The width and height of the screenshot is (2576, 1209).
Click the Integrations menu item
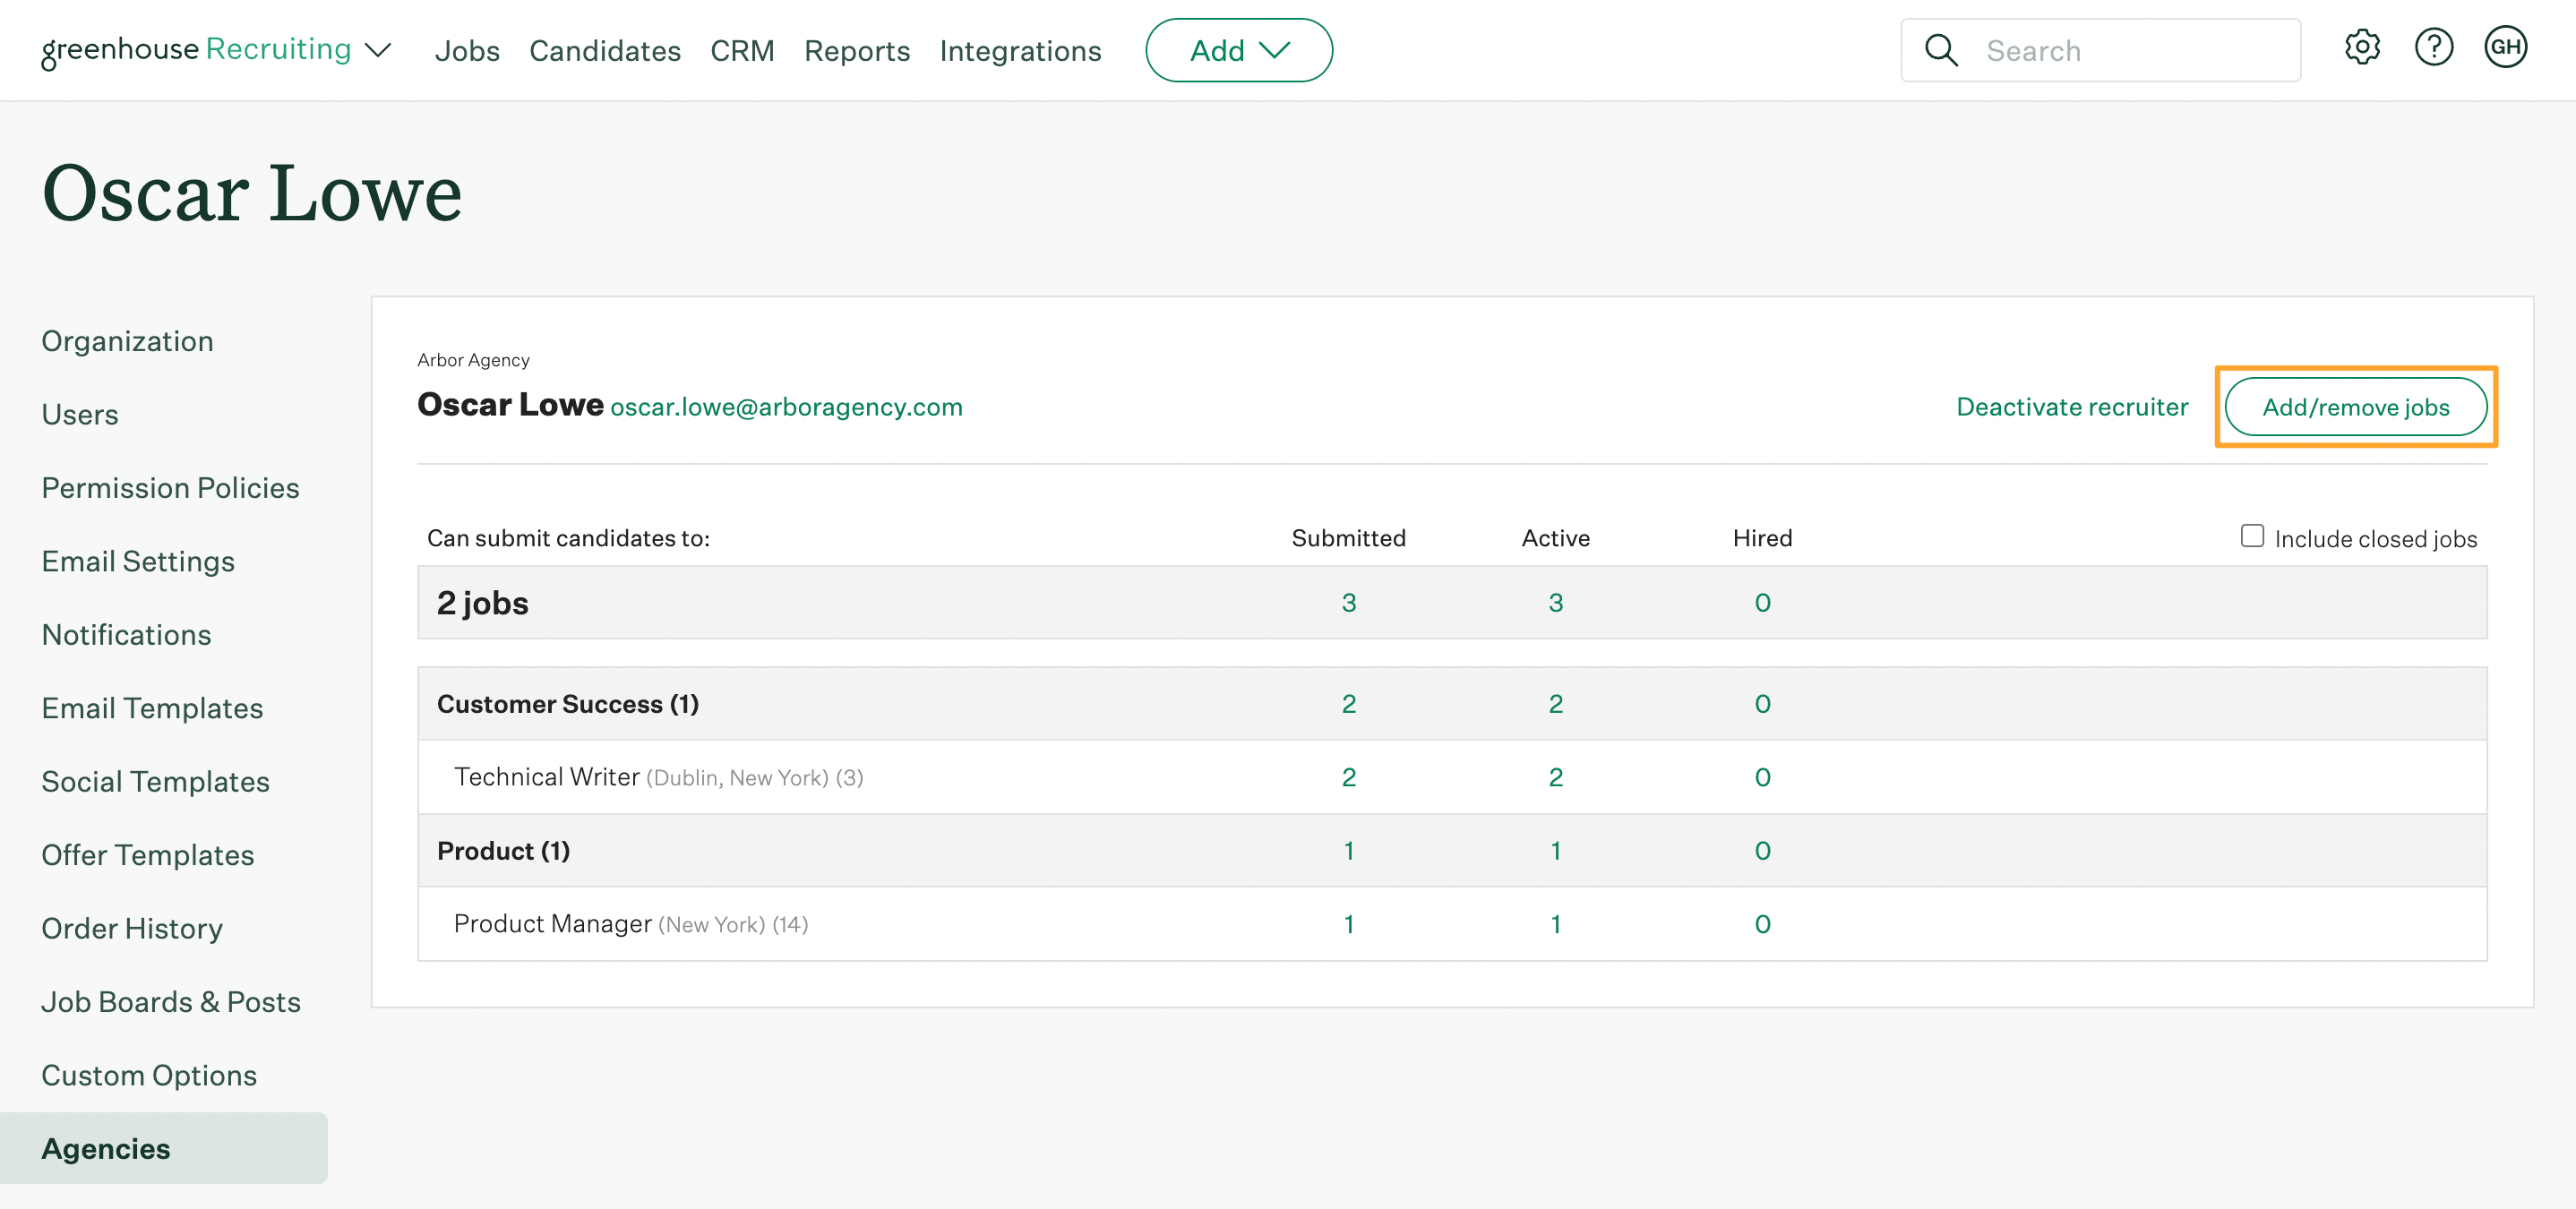[1020, 47]
